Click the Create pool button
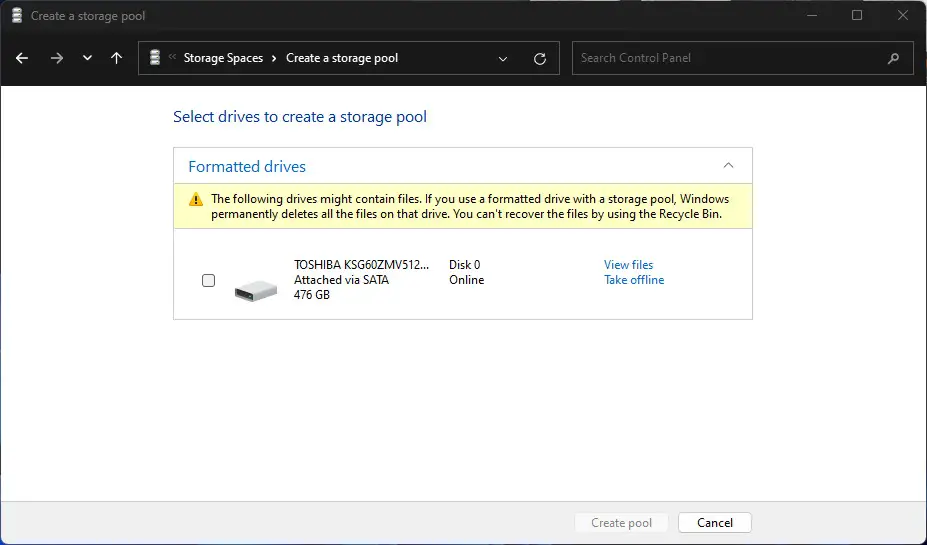 click(621, 523)
